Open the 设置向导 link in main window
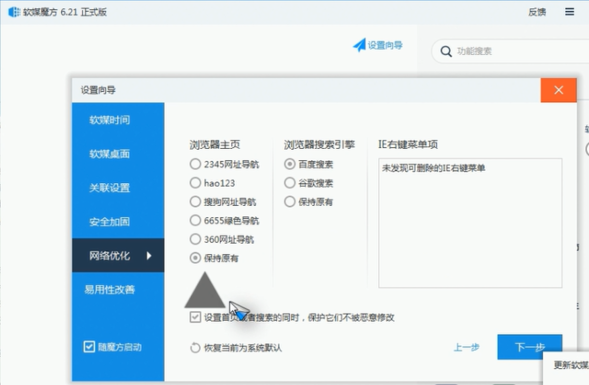The width and height of the screenshot is (589, 385). point(385,45)
